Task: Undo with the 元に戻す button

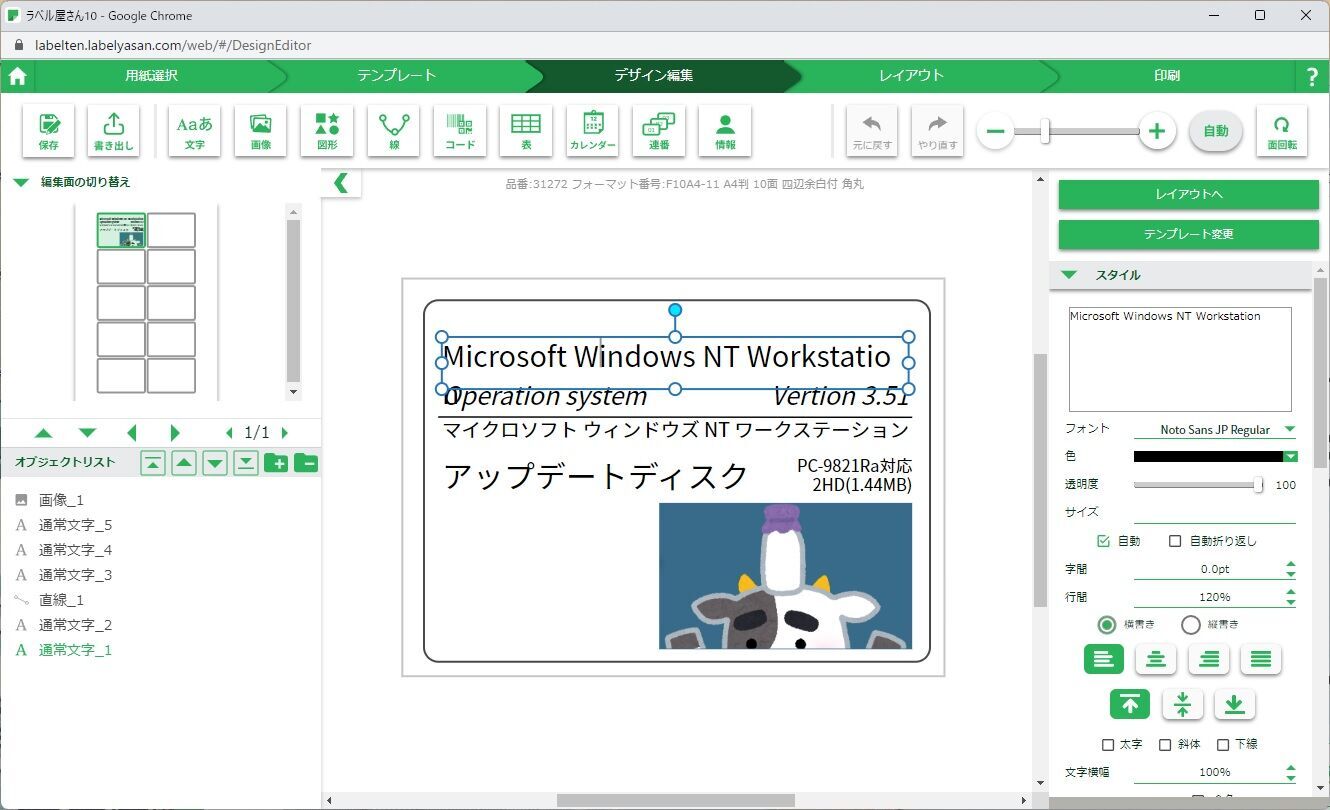Action: click(872, 131)
